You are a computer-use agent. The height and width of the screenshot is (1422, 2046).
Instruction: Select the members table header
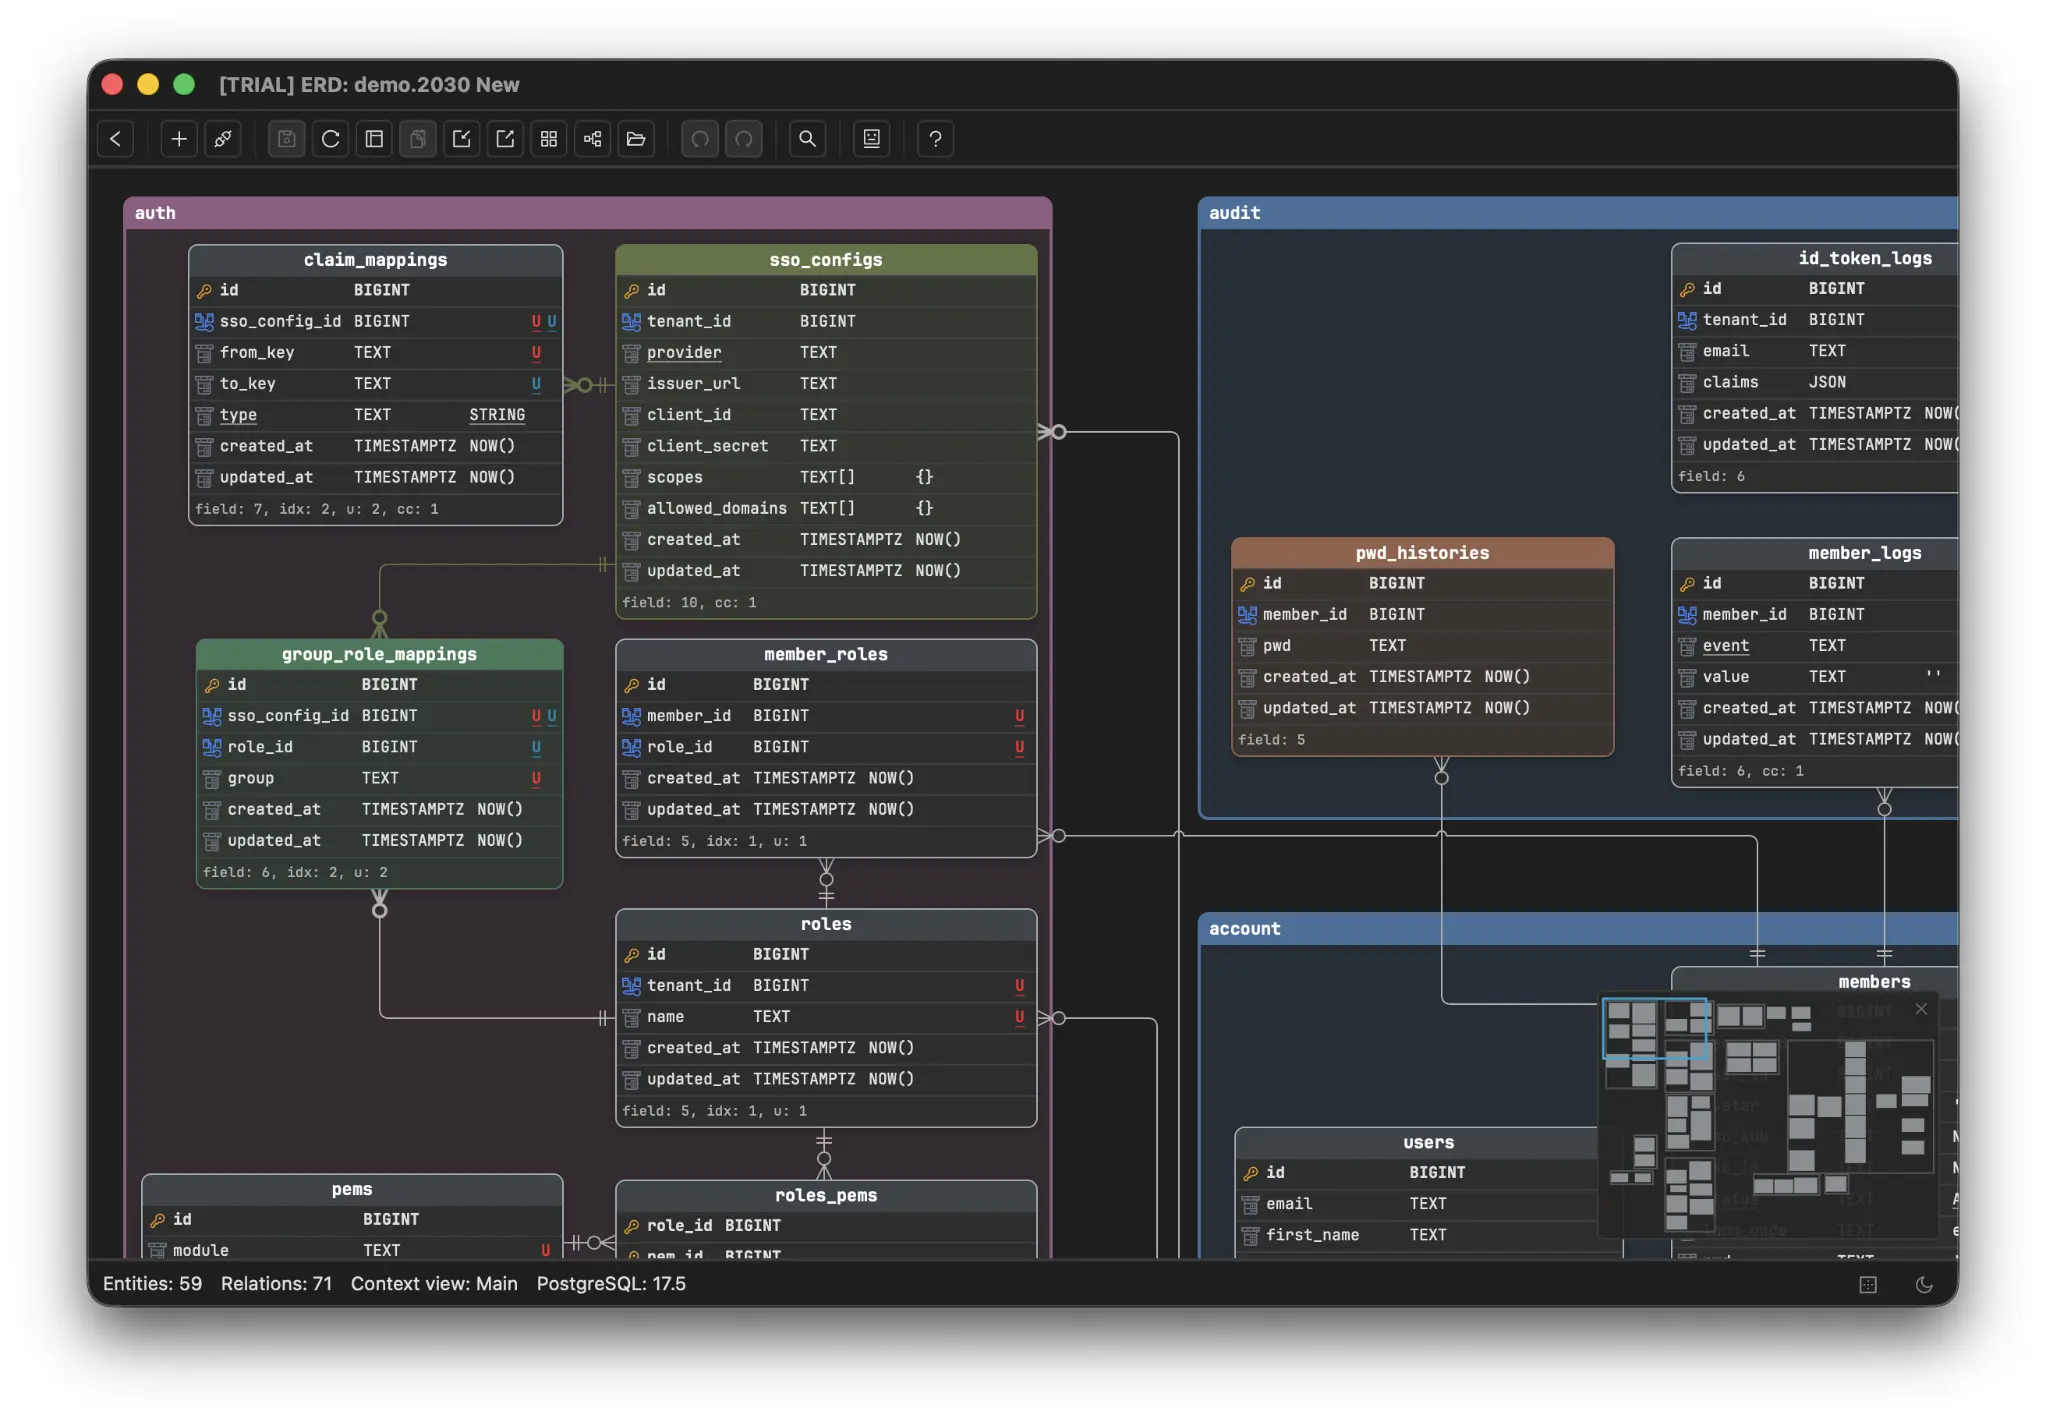point(1815,982)
